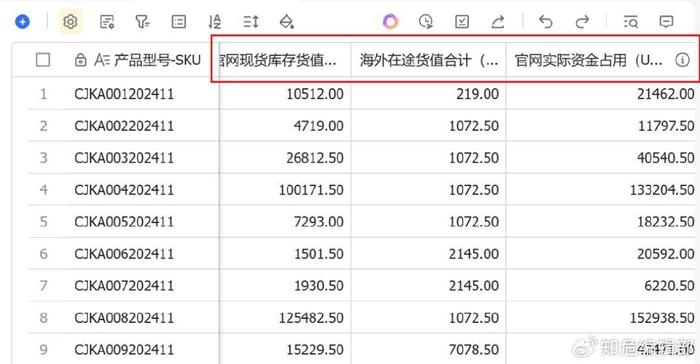Click the inventory value cell 1501.50
Image resolution: width=700 pixels, height=364 pixels.
coord(285,254)
